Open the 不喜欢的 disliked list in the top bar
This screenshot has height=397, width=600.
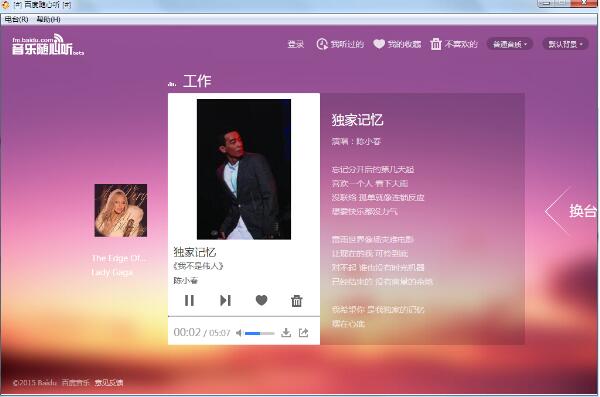point(454,44)
